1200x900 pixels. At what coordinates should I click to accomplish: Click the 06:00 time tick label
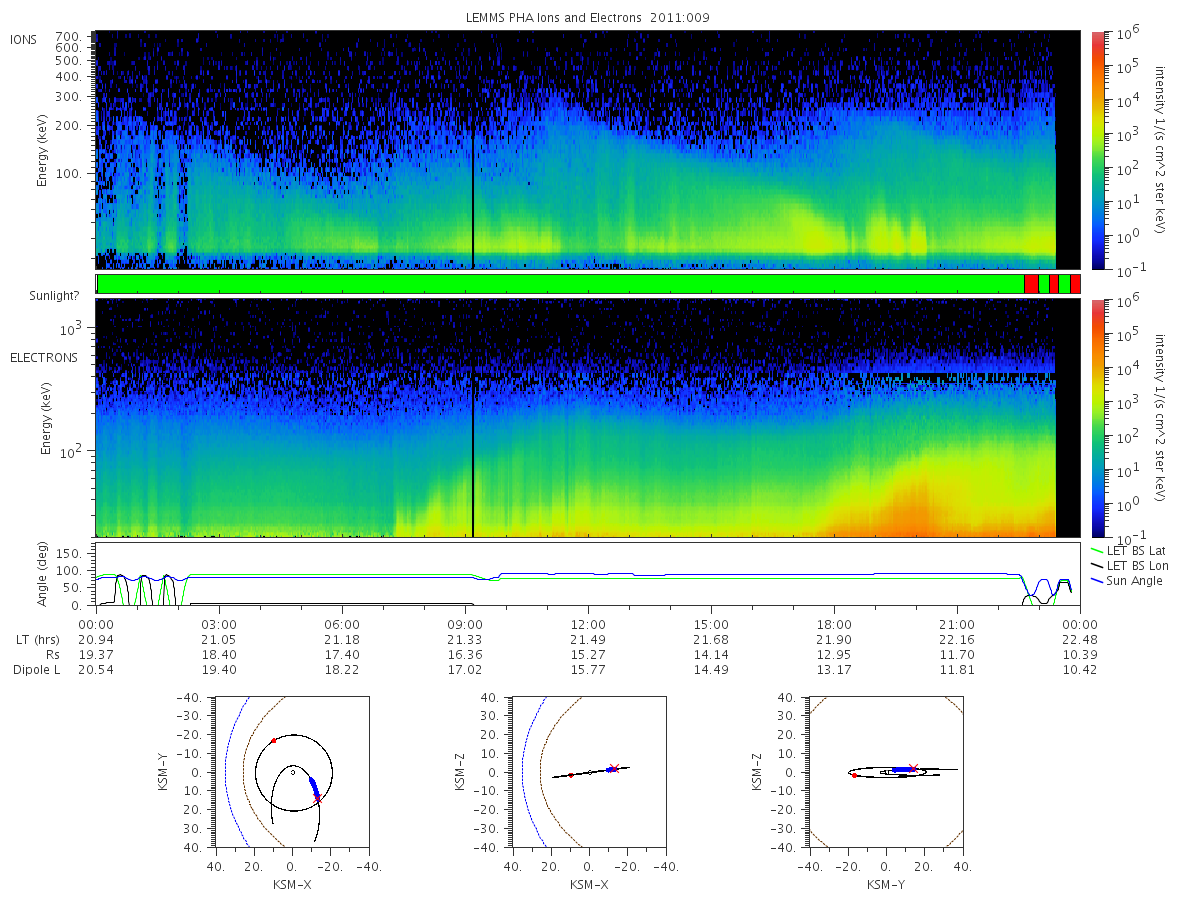click(x=342, y=623)
